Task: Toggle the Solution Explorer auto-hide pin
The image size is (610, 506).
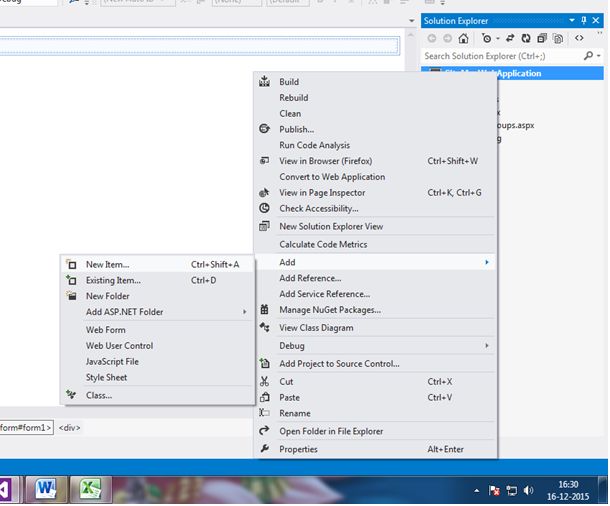Action: point(584,20)
